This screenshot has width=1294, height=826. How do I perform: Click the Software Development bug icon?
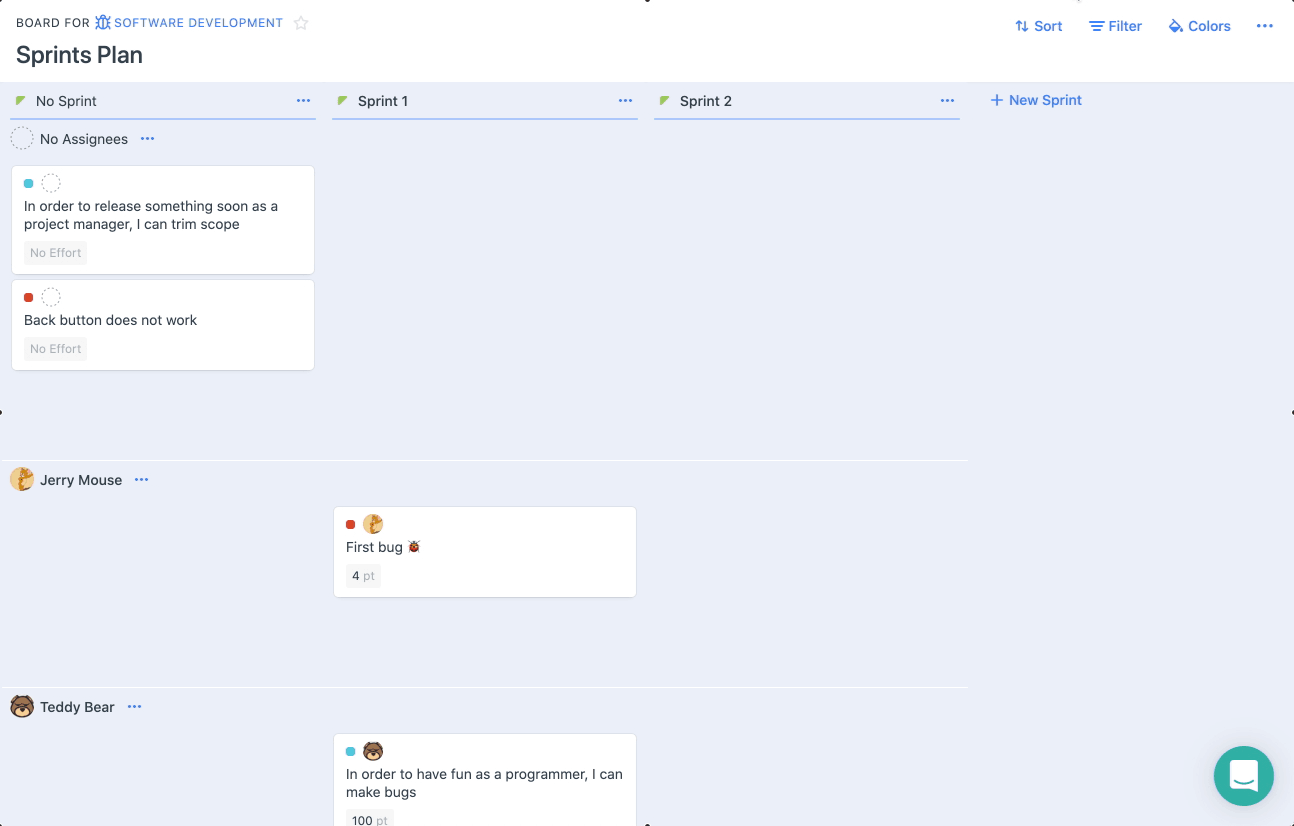point(103,23)
